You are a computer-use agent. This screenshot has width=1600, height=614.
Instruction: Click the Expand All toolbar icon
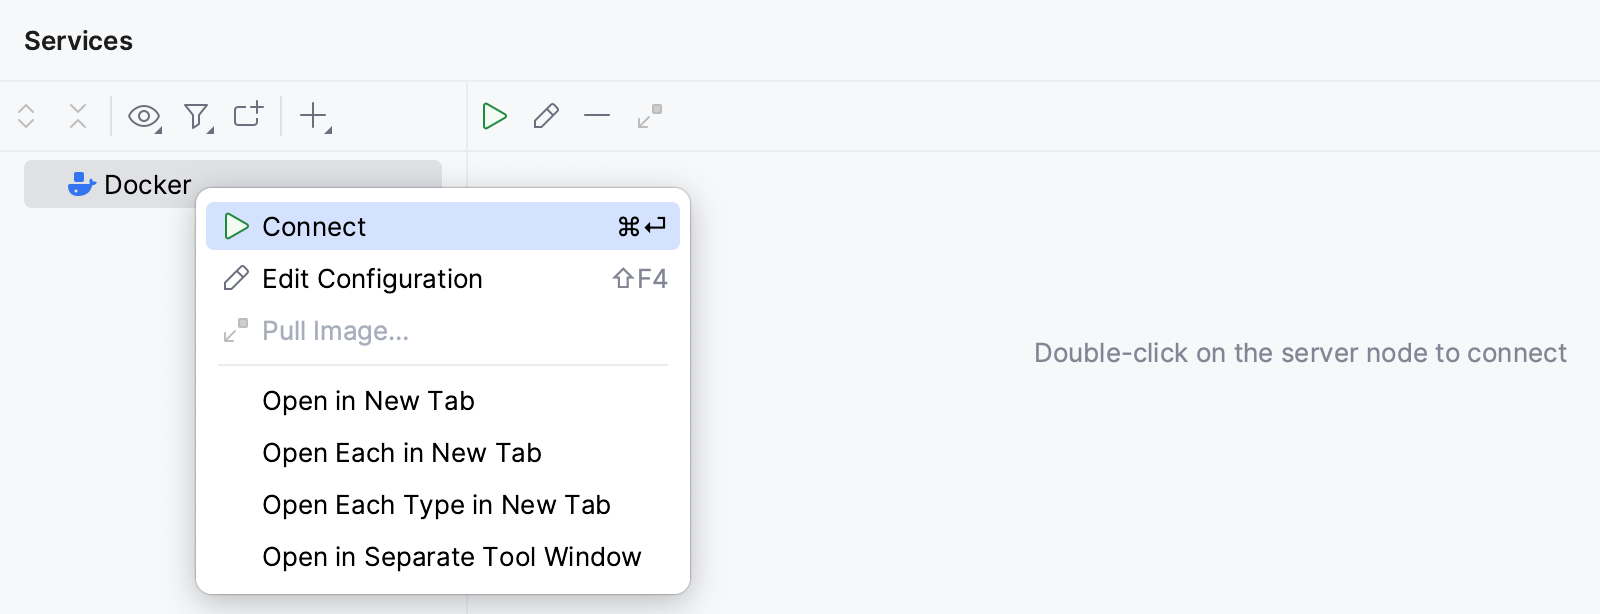(x=25, y=116)
